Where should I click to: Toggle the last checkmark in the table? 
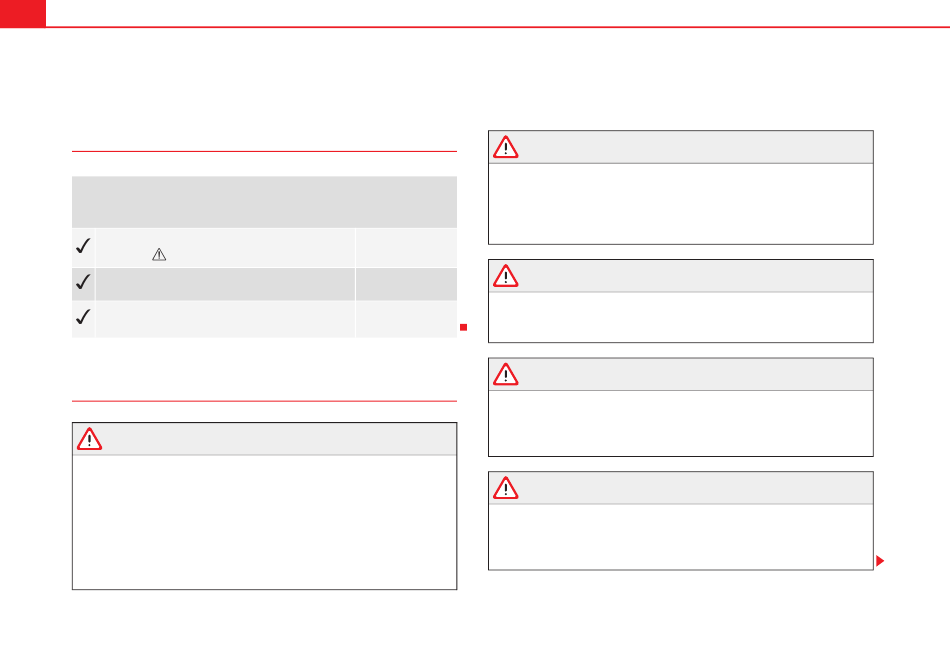point(84,318)
